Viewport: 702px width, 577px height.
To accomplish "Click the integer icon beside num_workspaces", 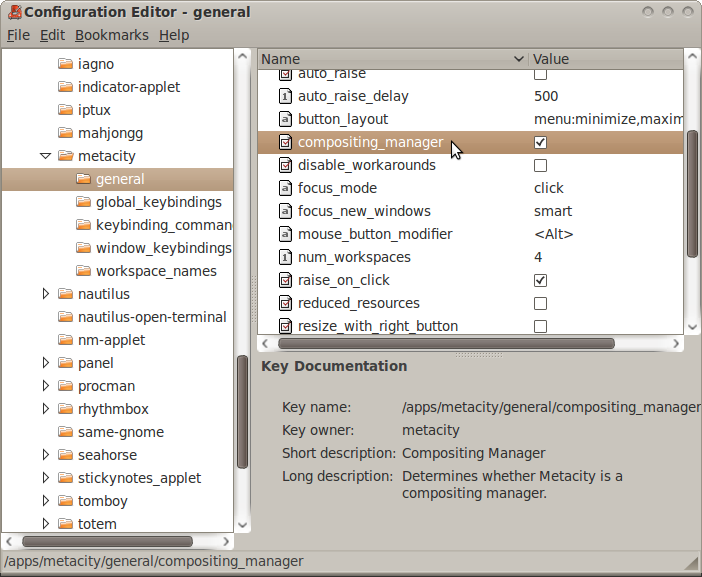I will [285, 257].
